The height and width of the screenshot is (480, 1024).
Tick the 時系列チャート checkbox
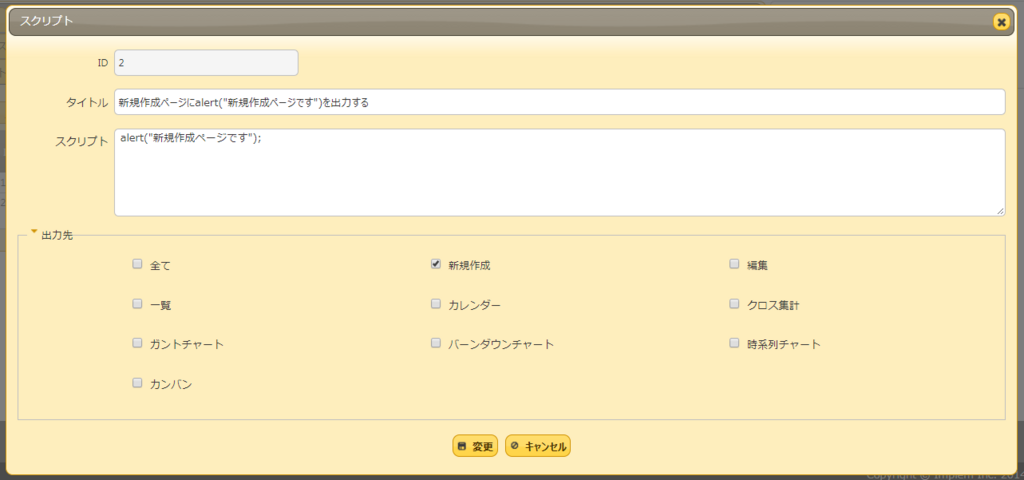pyautogui.click(x=734, y=343)
